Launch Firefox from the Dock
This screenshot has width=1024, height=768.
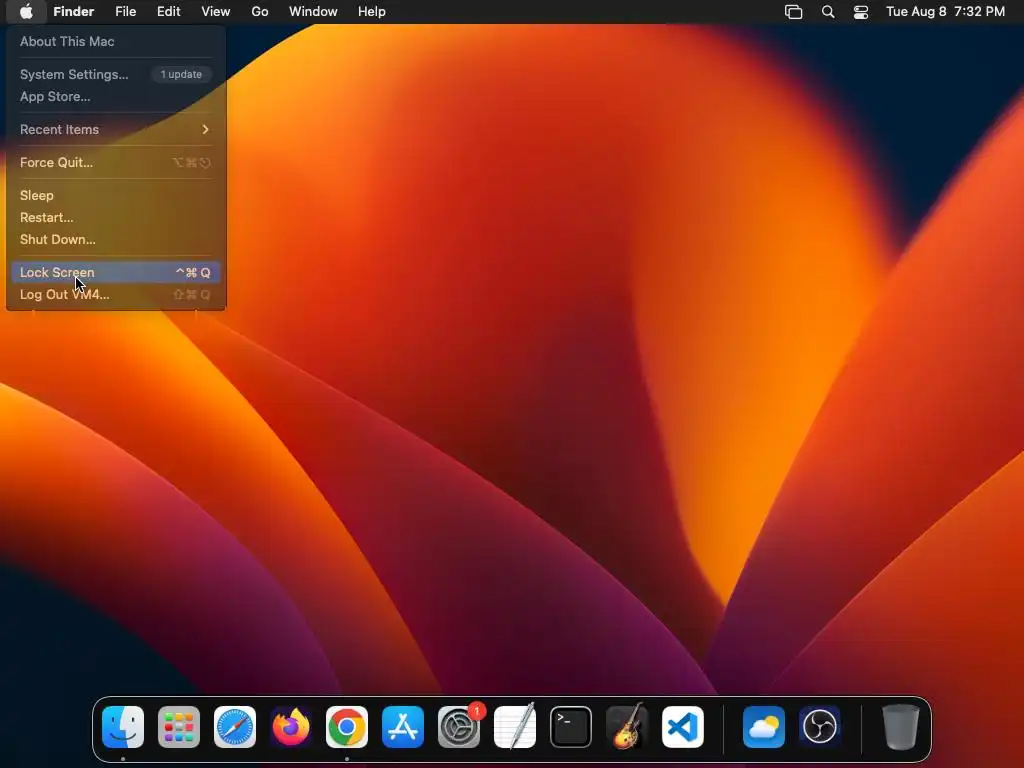[291, 727]
